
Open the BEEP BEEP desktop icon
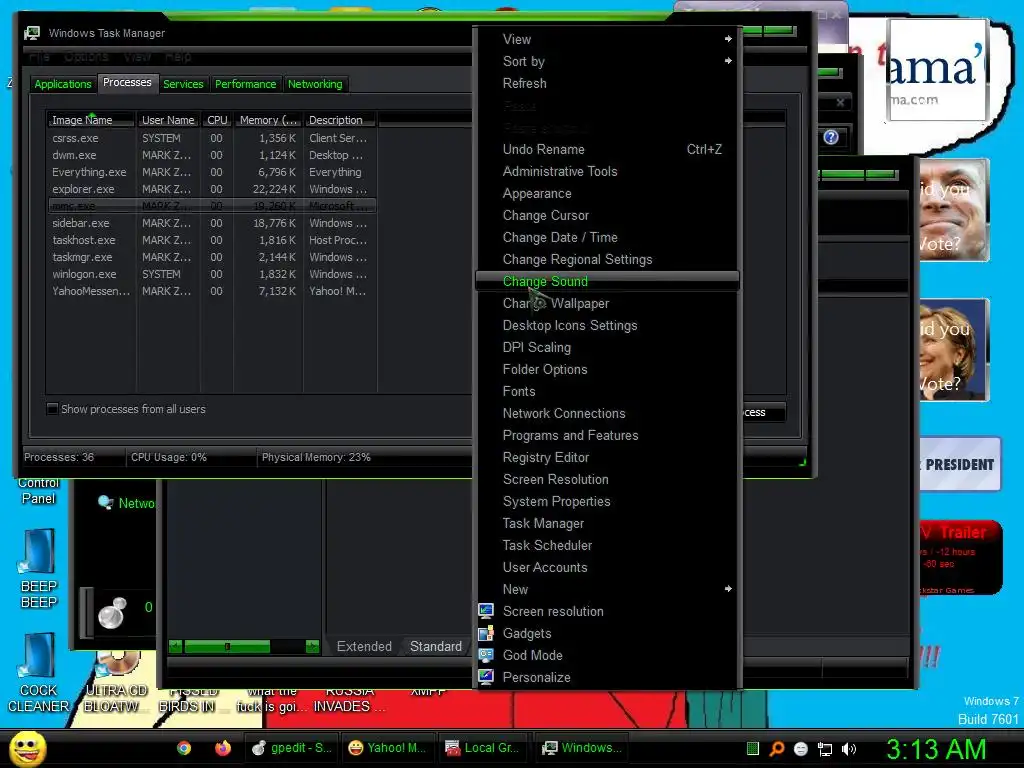click(x=38, y=568)
